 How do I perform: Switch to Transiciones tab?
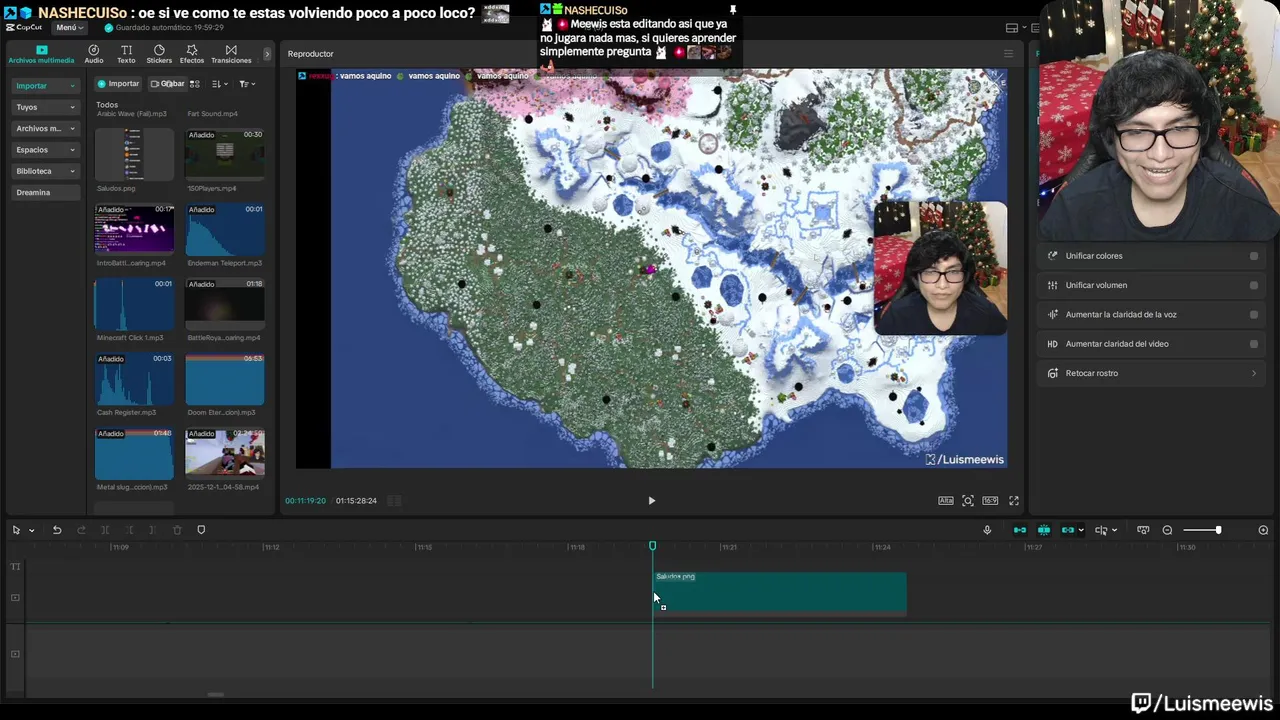click(231, 54)
